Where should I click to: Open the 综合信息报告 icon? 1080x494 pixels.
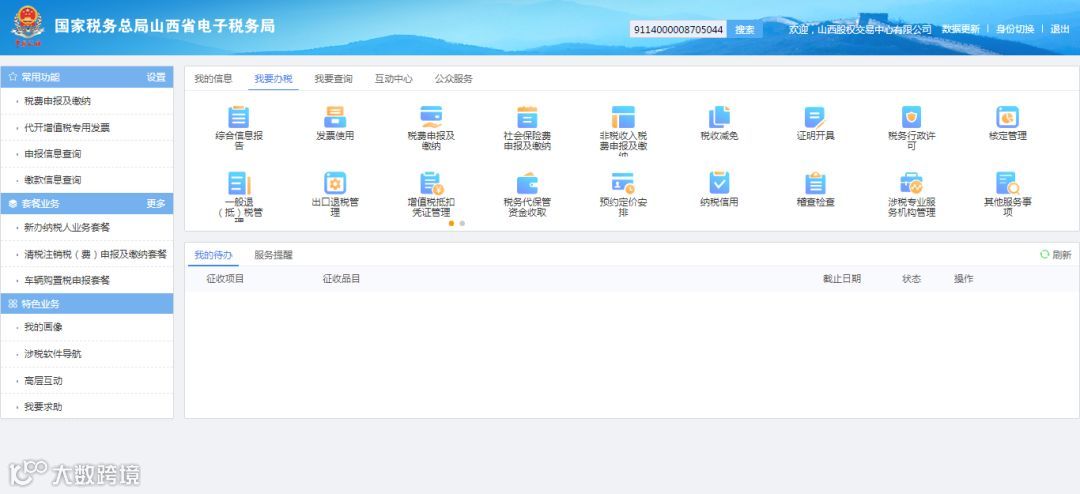point(238,116)
